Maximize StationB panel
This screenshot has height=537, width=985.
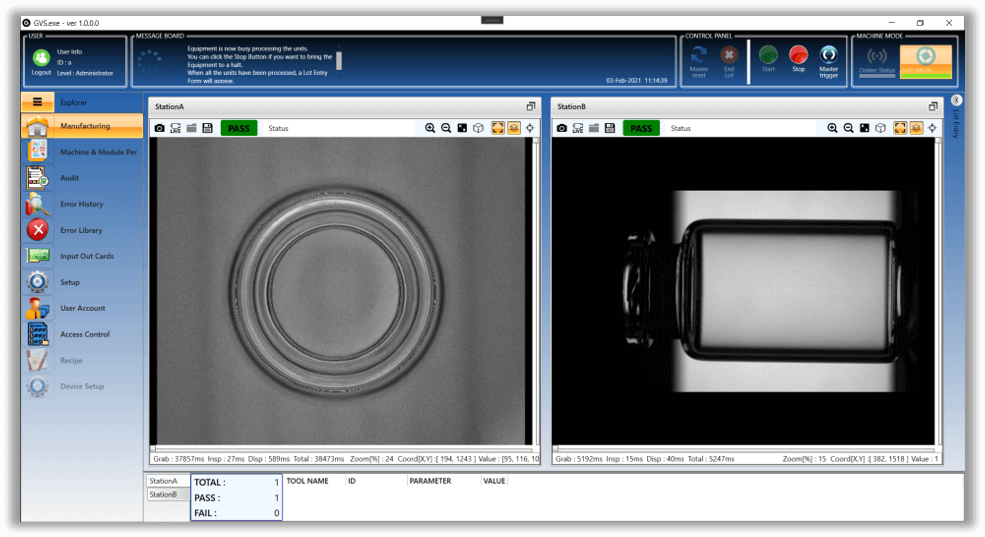[x=933, y=106]
